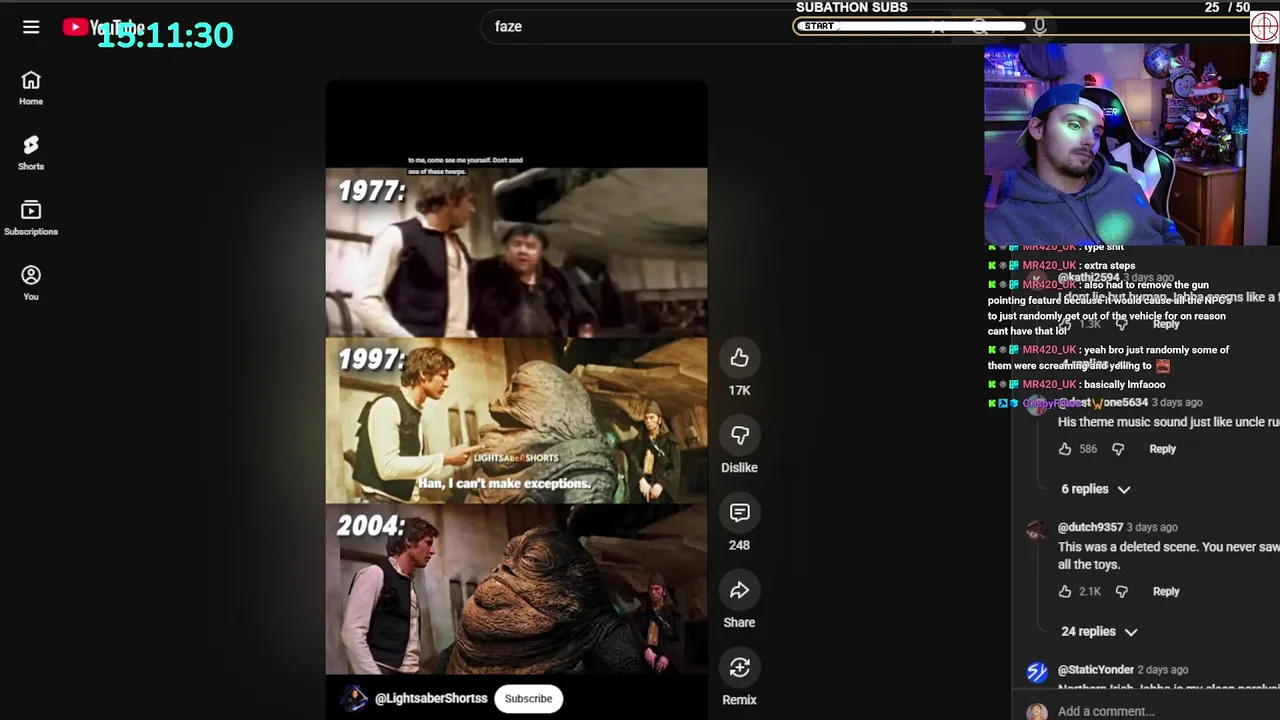Dislike @dutch9357's comment
This screenshot has height=720, width=1280.
tap(1122, 591)
